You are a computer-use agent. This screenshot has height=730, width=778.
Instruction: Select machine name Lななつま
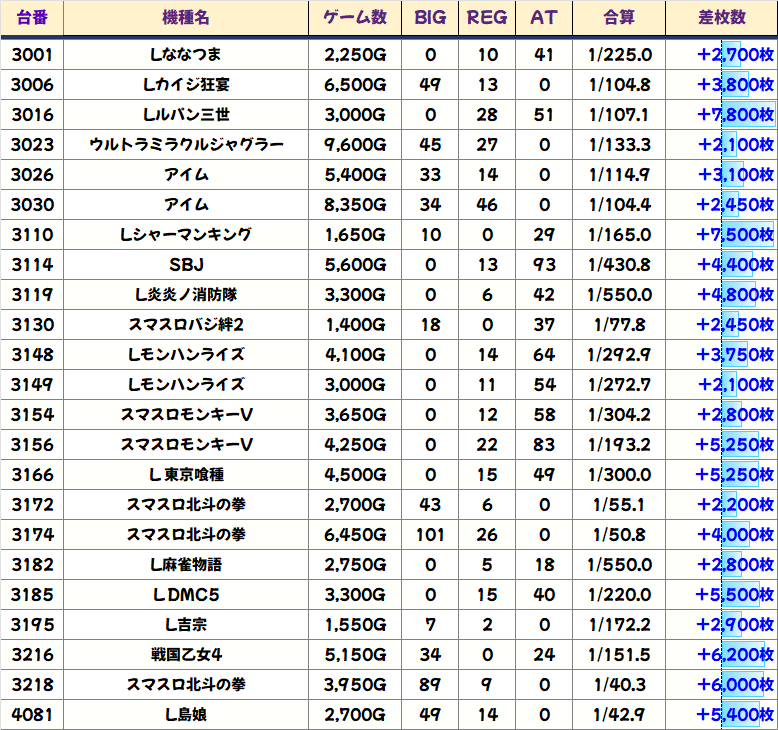point(186,55)
